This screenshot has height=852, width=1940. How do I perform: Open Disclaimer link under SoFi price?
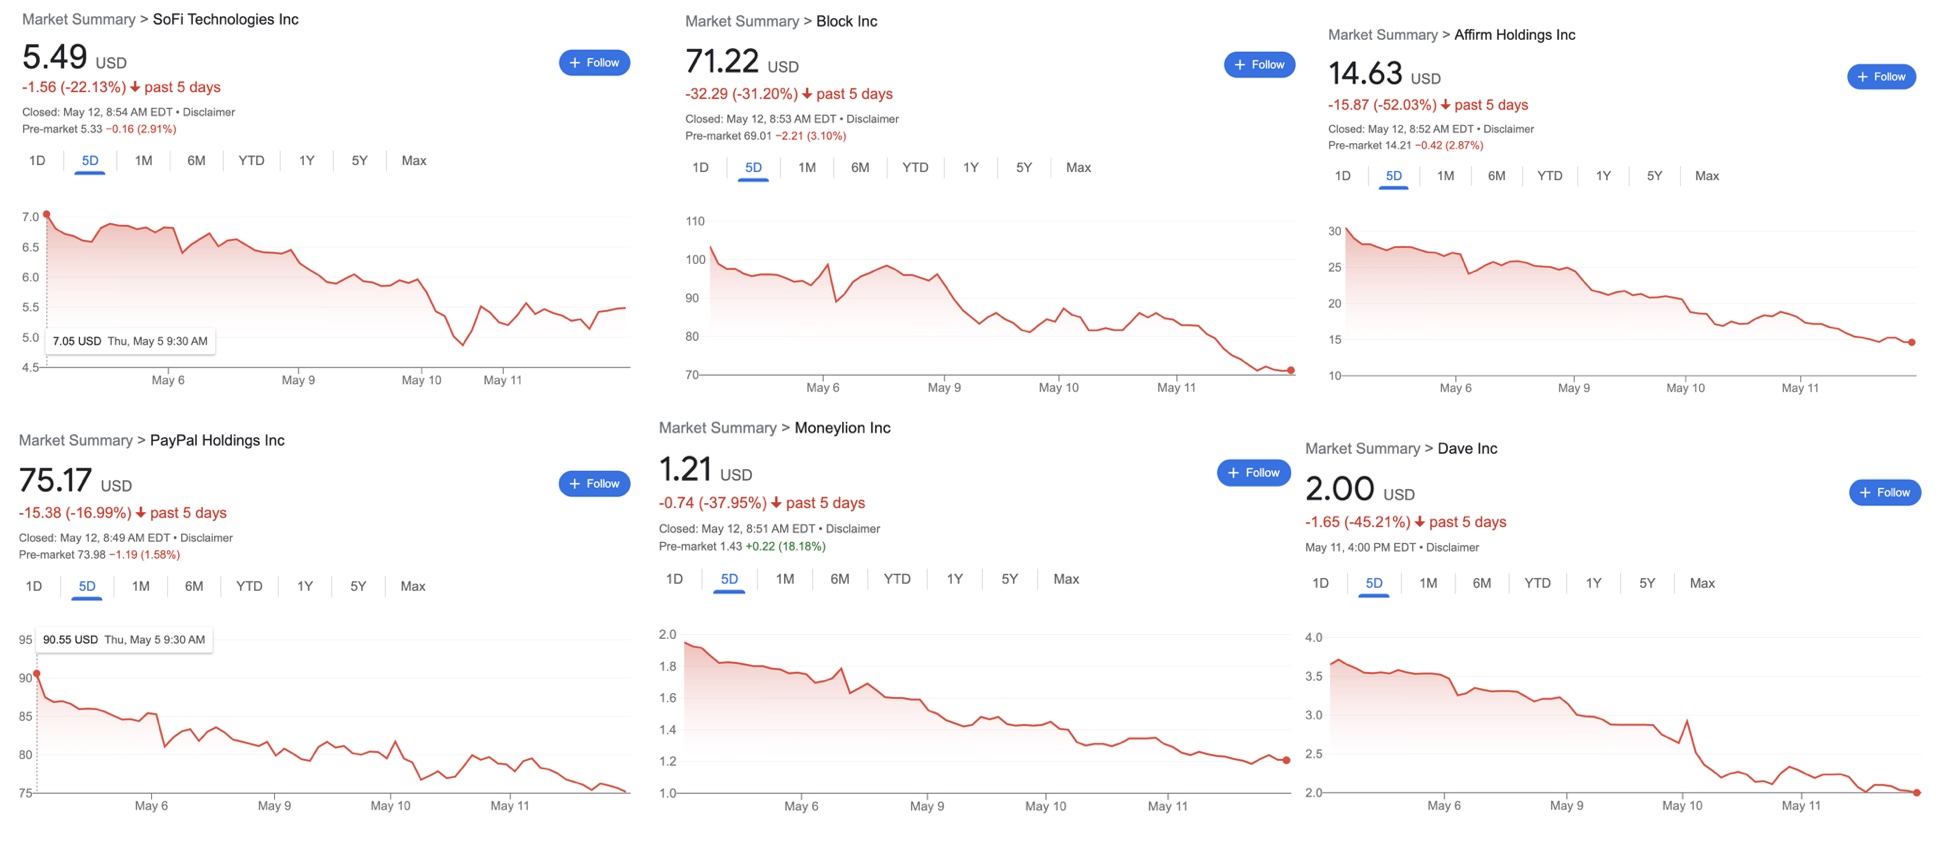tap(209, 112)
